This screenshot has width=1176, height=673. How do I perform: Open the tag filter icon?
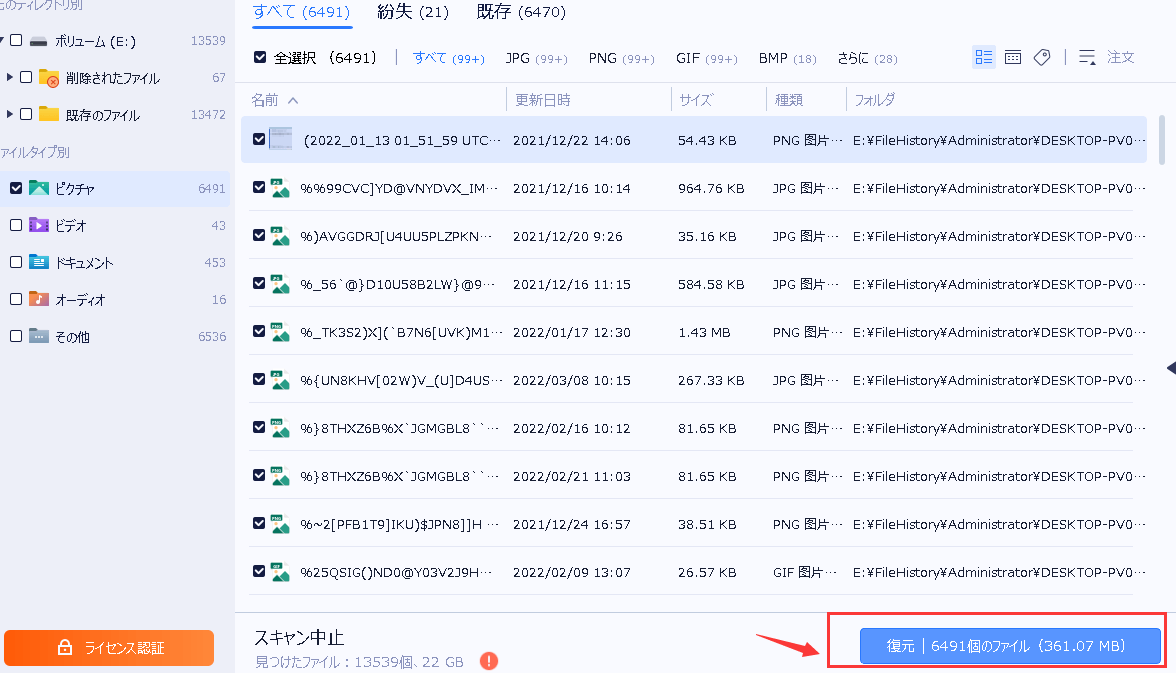(1043, 57)
